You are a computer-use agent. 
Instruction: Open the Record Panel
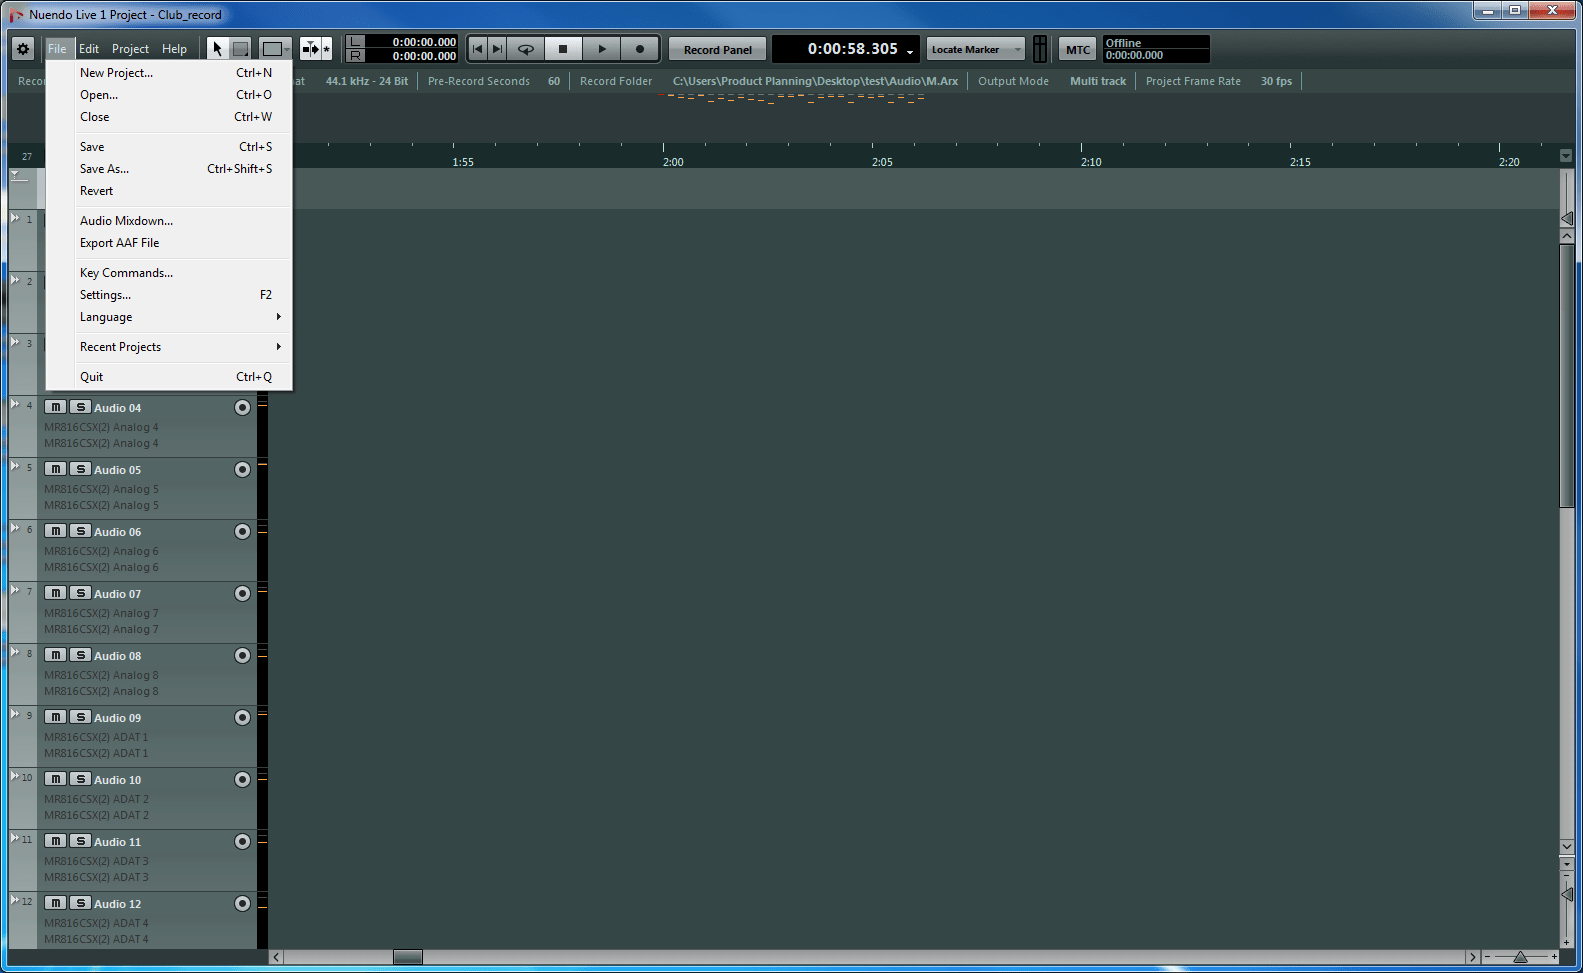(x=718, y=49)
